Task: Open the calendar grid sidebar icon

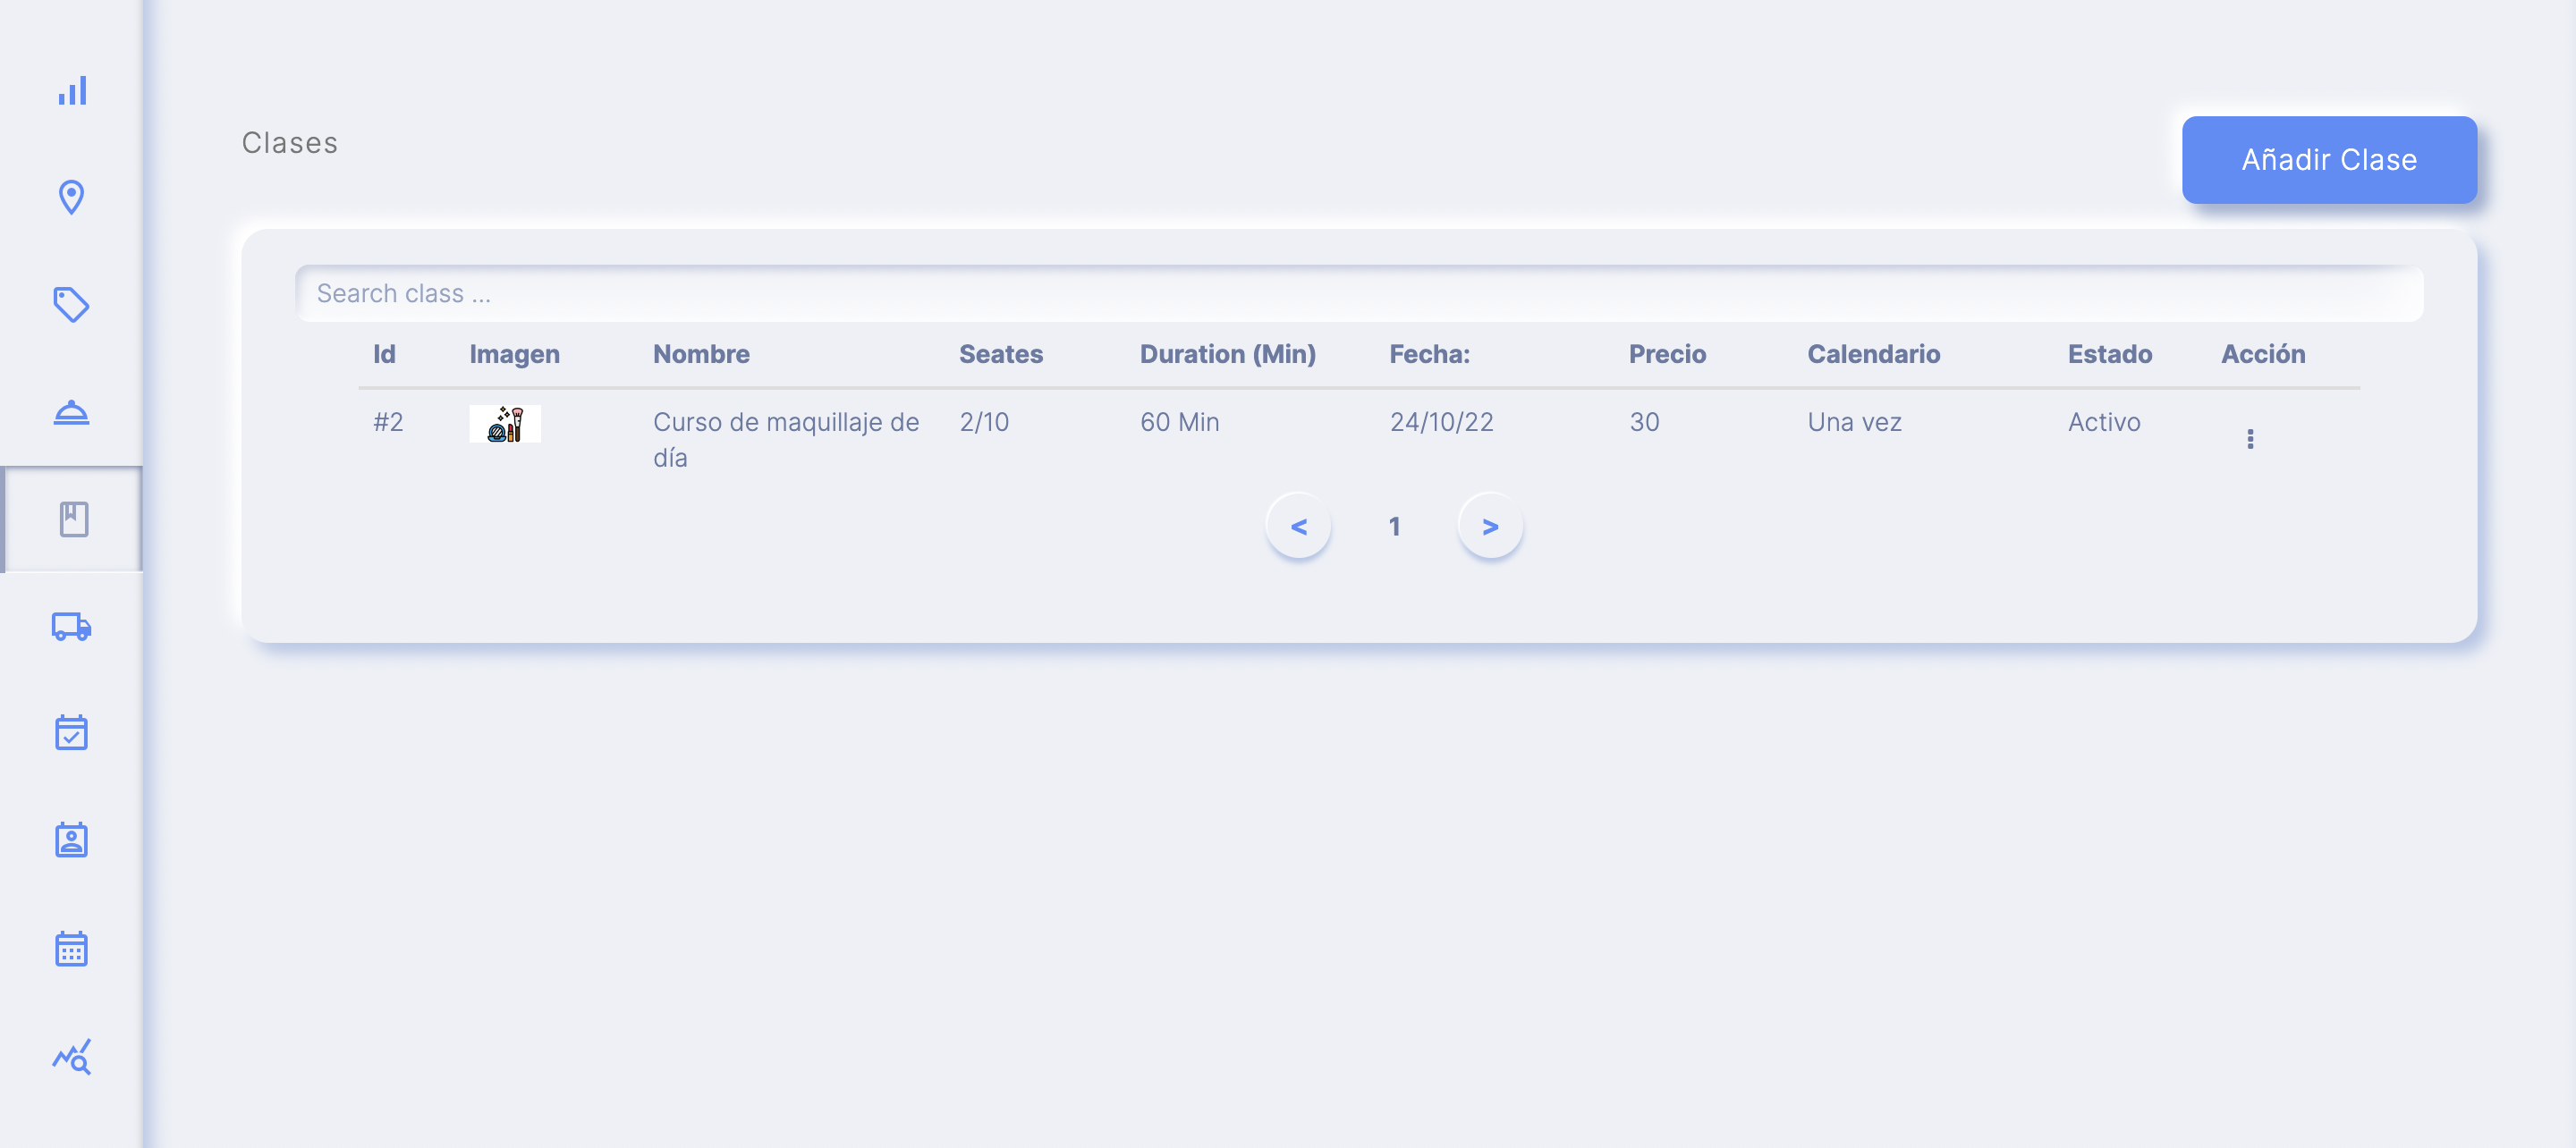Action: click(72, 948)
